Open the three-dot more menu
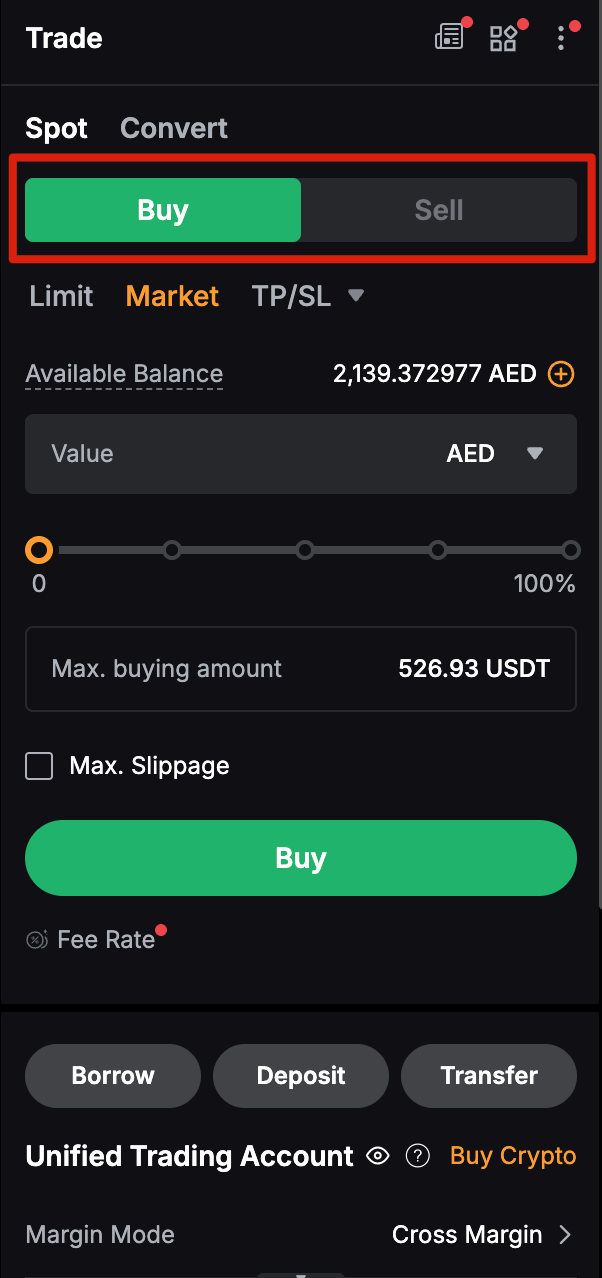The image size is (602, 1278). 561,38
